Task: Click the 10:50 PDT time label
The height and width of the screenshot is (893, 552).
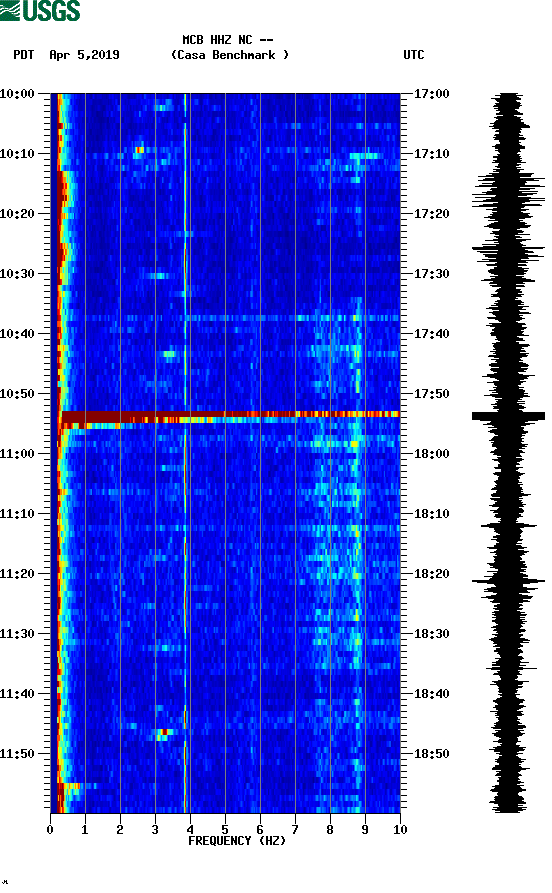Action: click(x=17, y=394)
